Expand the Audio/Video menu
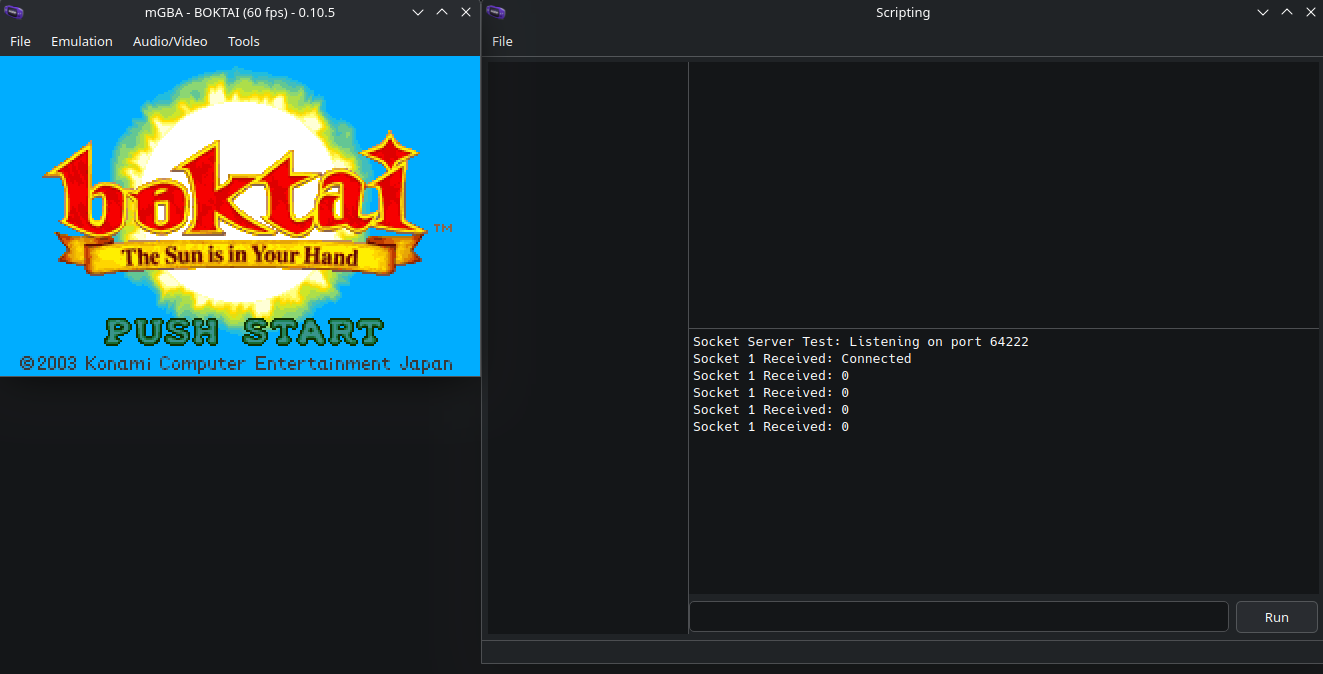 [170, 41]
